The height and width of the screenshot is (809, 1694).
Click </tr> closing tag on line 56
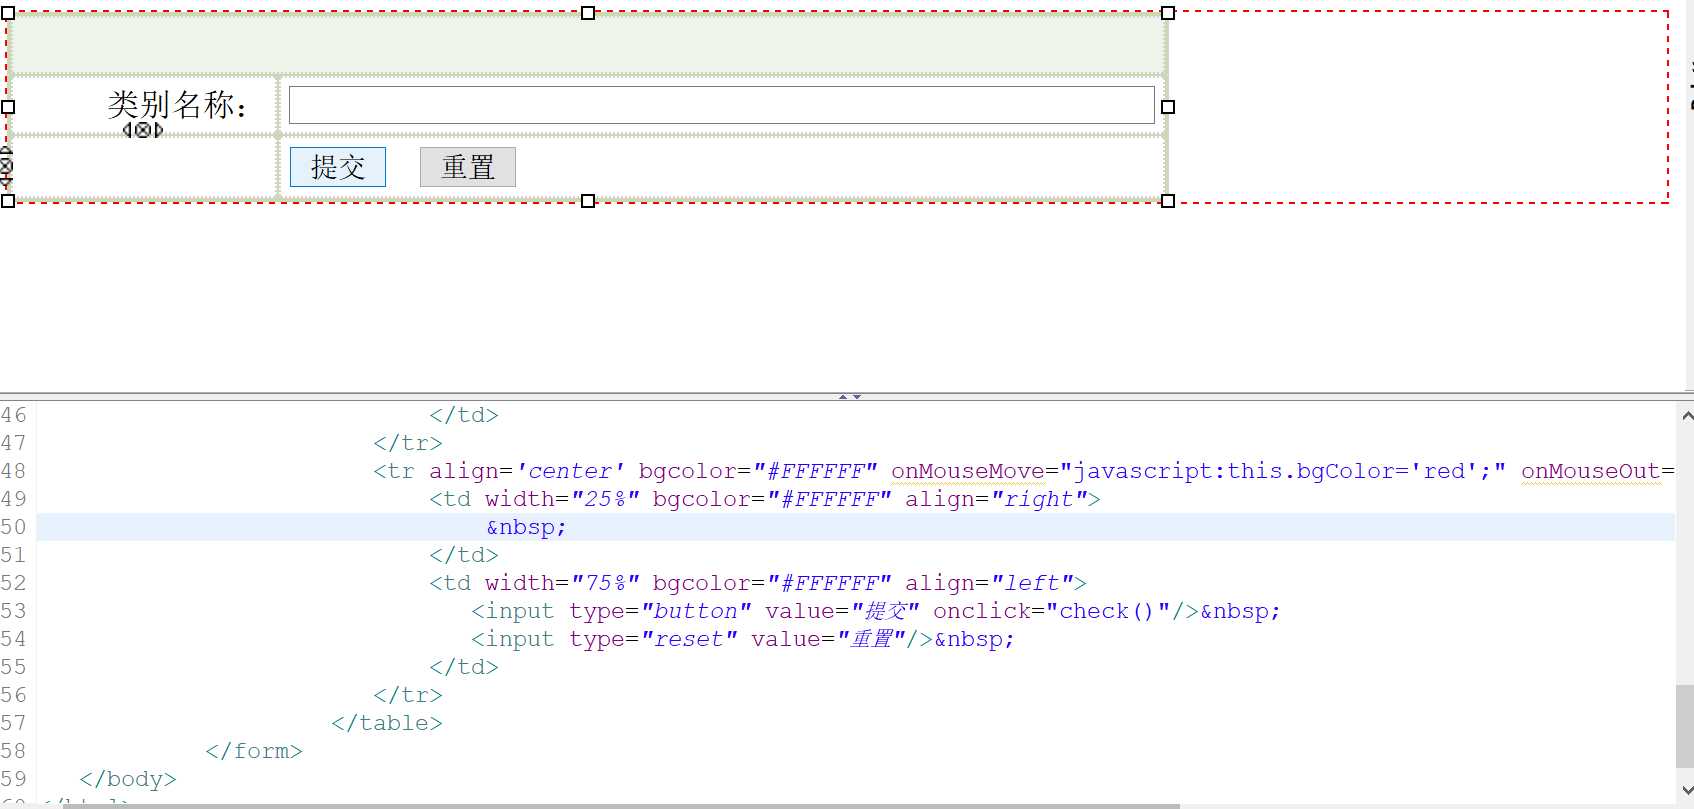pos(408,695)
